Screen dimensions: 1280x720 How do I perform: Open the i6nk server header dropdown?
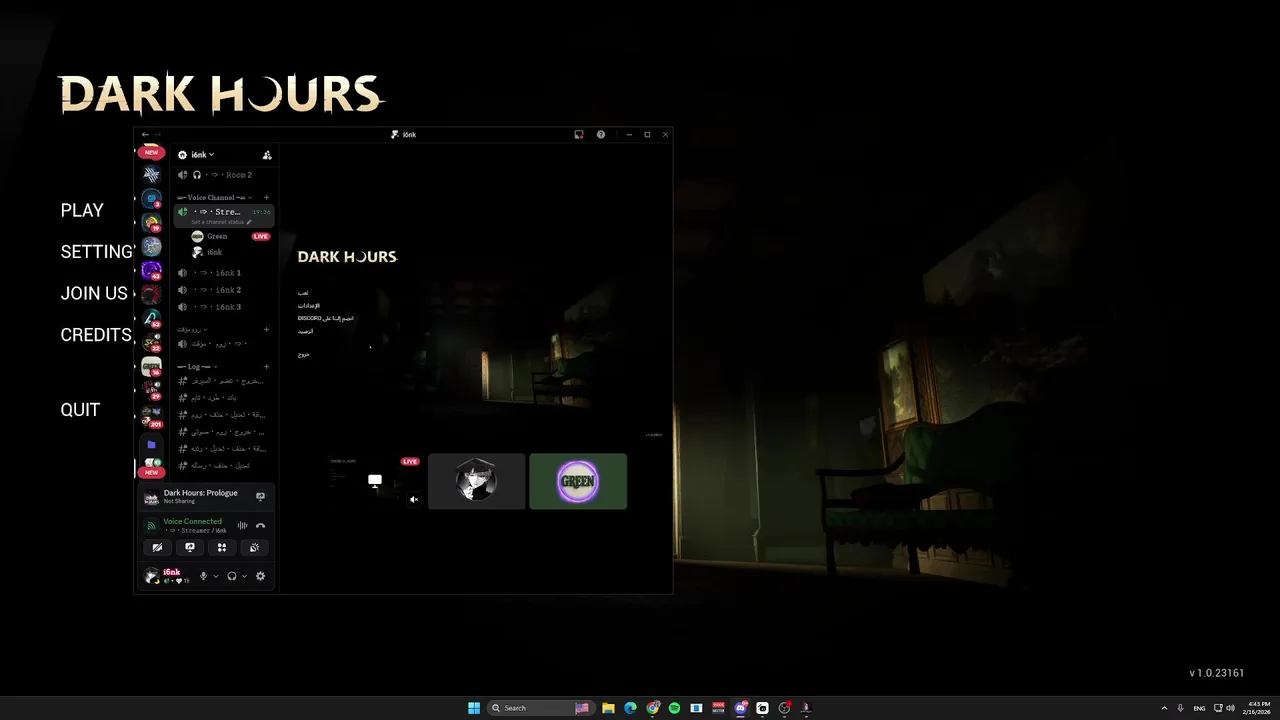pyautogui.click(x=196, y=155)
